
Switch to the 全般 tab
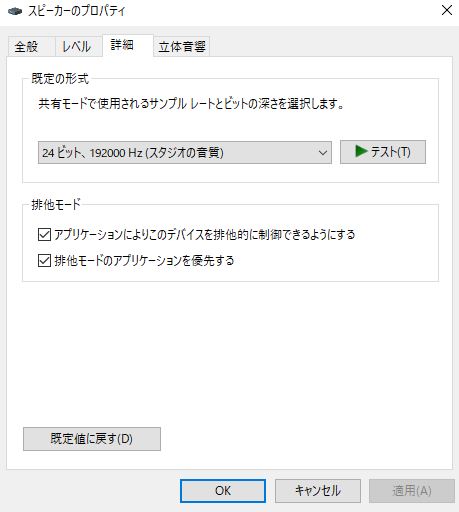pyautogui.click(x=26, y=46)
